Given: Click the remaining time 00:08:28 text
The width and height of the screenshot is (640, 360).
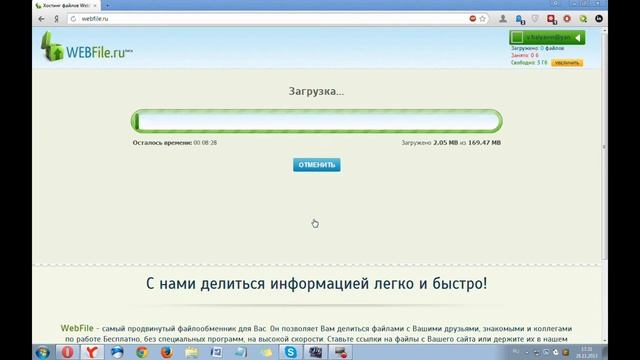Looking at the screenshot, I should [205, 143].
